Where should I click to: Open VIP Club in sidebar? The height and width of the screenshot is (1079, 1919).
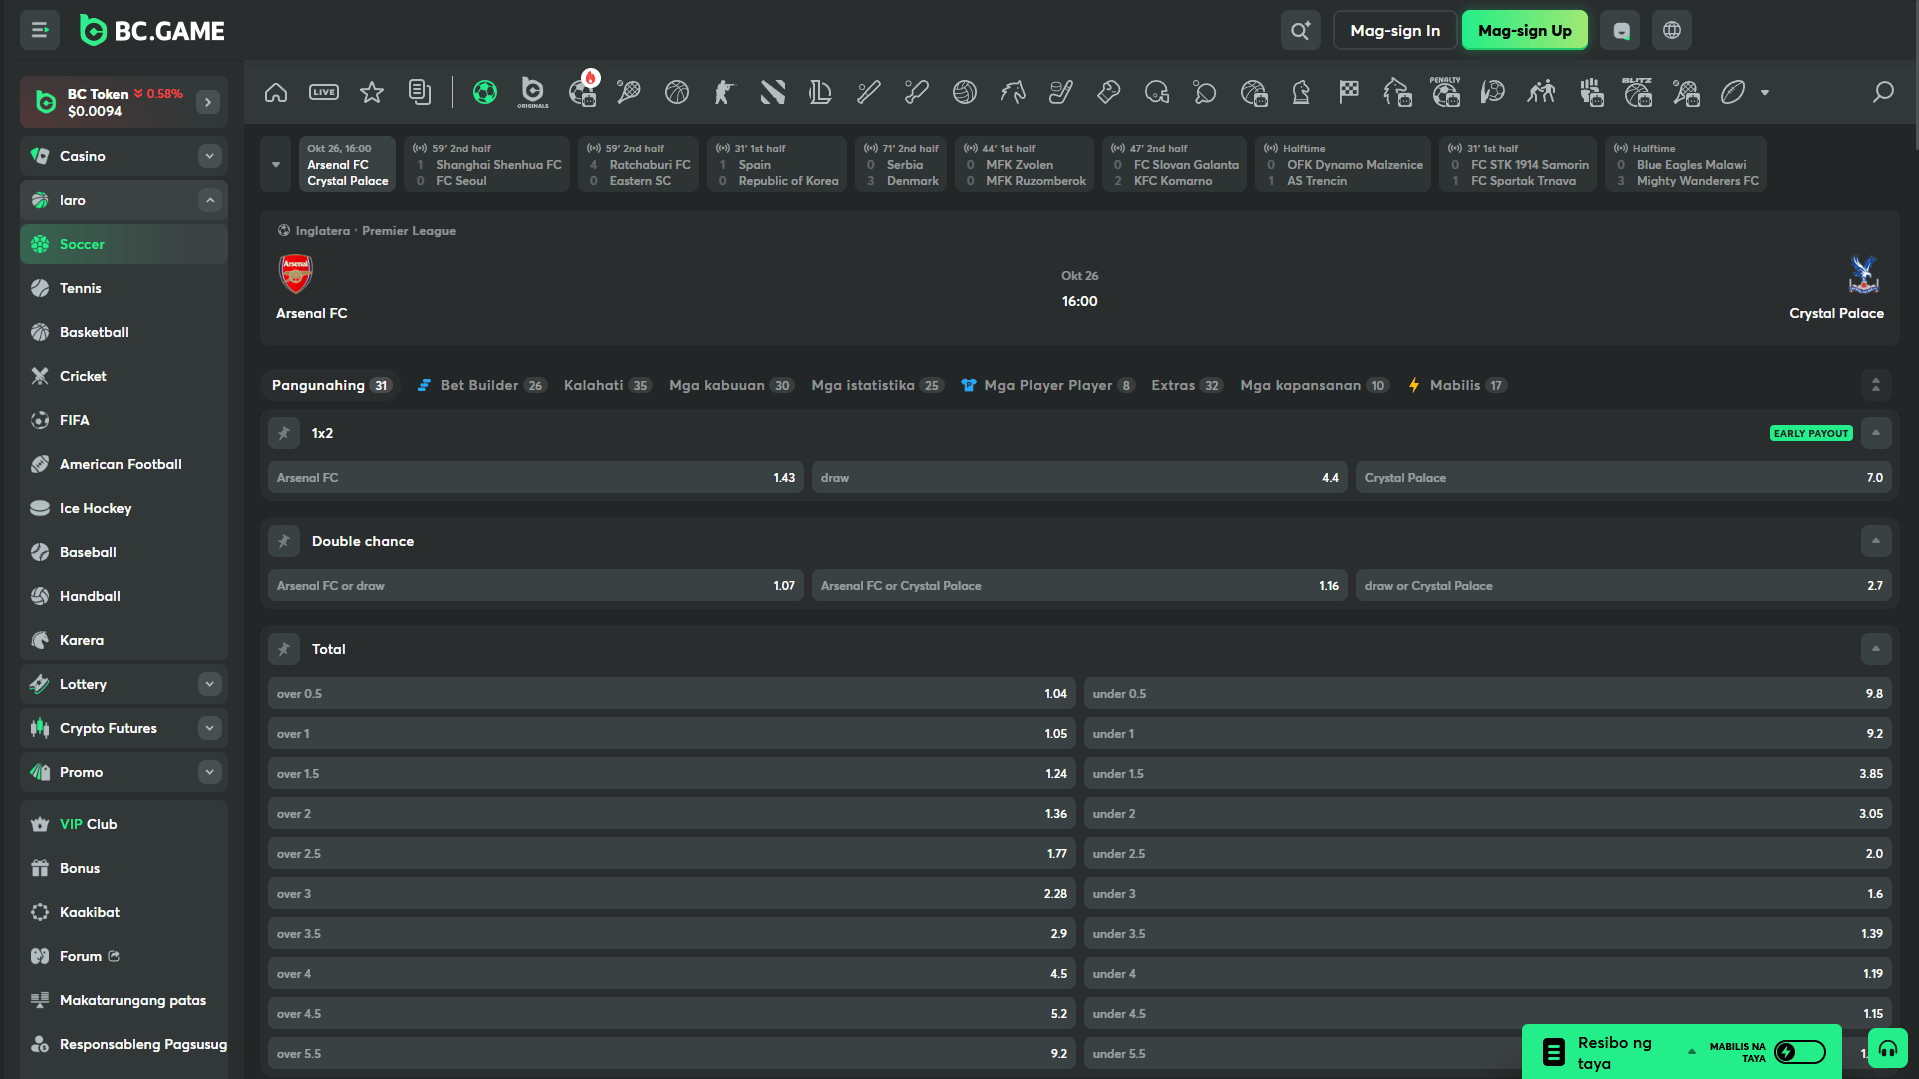[x=124, y=824]
